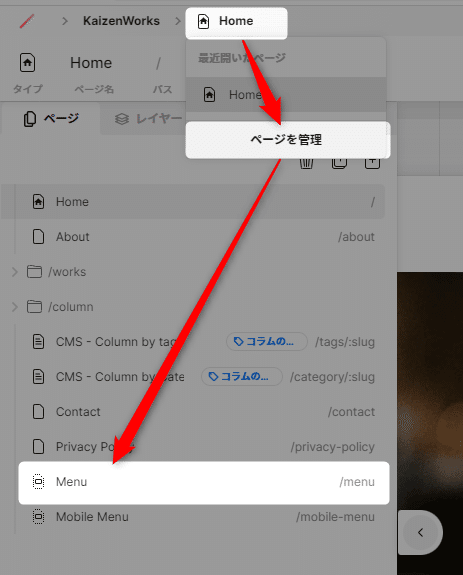Viewport: 463px width, 575px height.
Task: Click the コラムの badge on /category/:slug row
Action: click(x=242, y=377)
